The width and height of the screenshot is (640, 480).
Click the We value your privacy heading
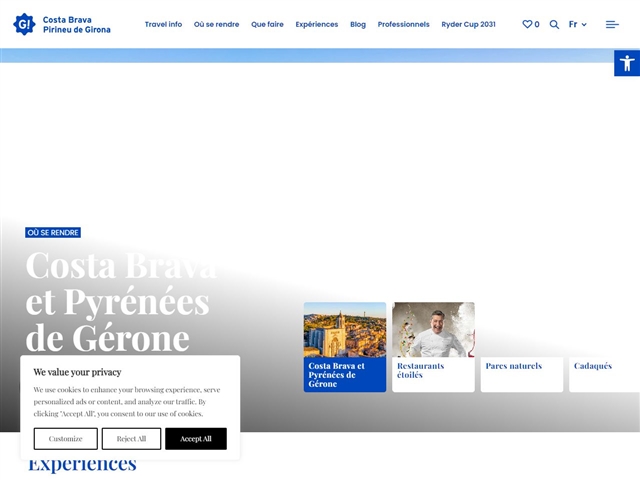pyautogui.click(x=78, y=372)
